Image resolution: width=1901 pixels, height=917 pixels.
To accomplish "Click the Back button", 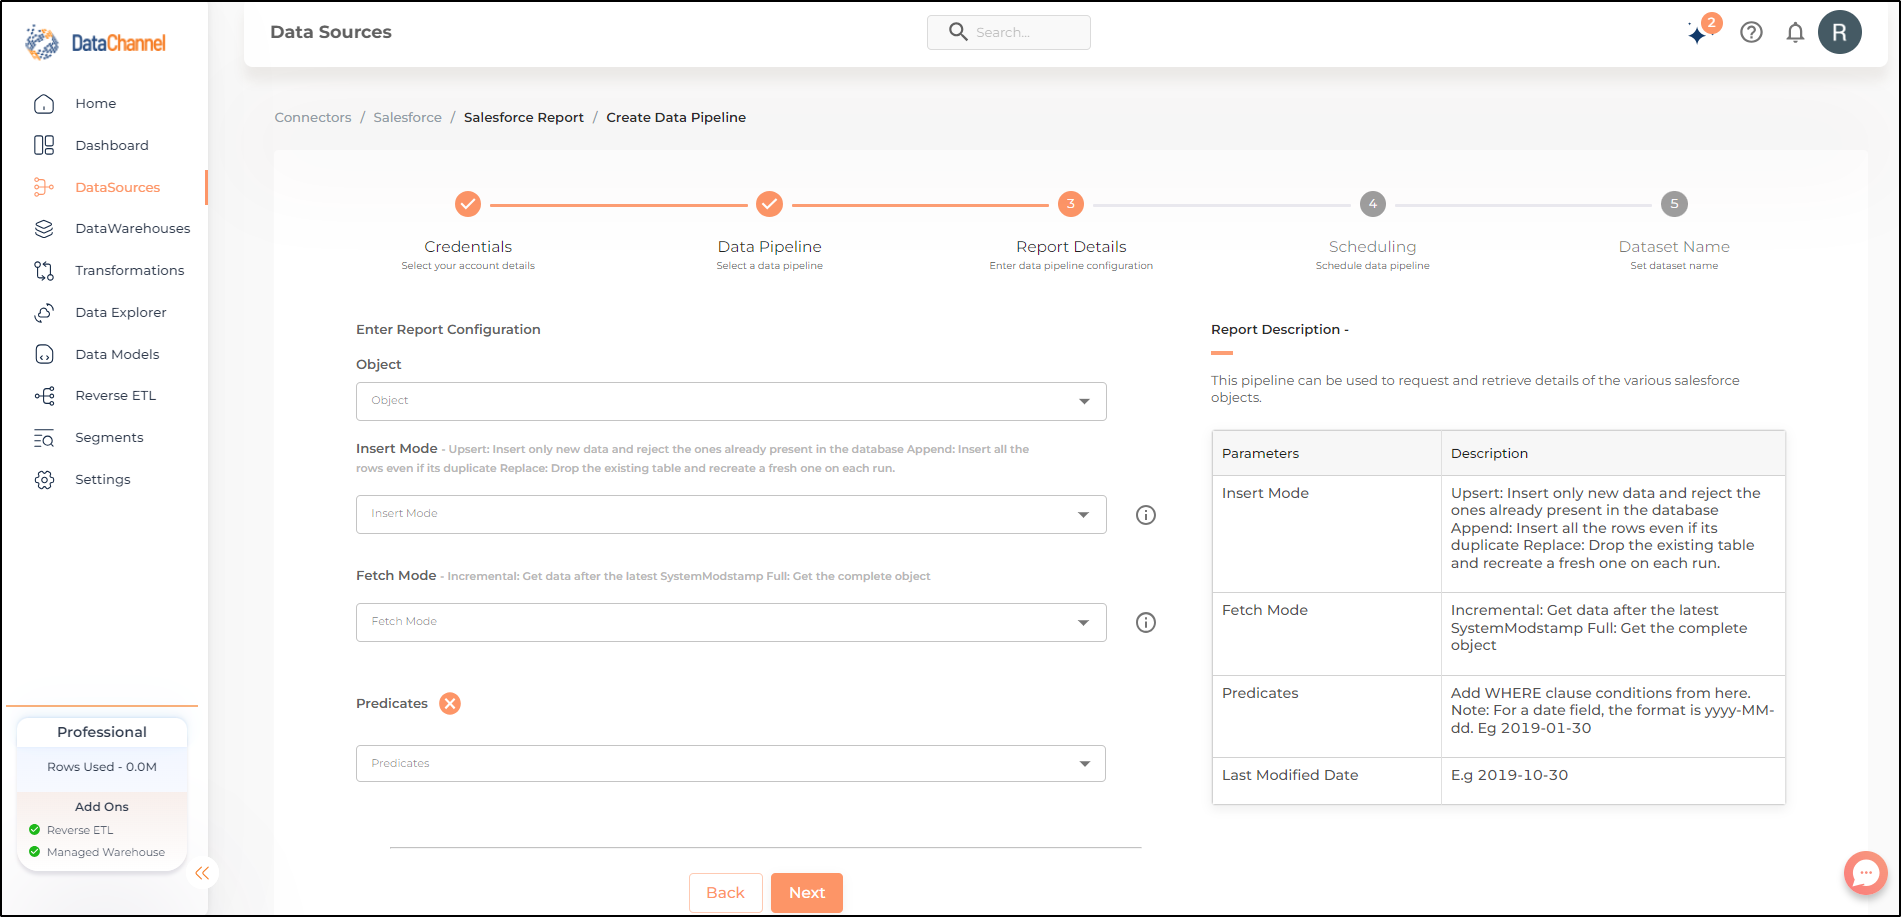I will (x=726, y=893).
